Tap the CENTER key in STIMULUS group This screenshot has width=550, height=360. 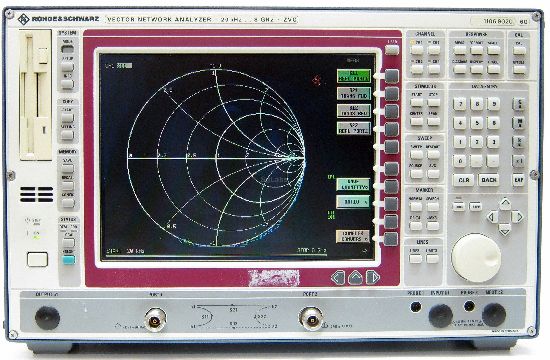(x=417, y=121)
